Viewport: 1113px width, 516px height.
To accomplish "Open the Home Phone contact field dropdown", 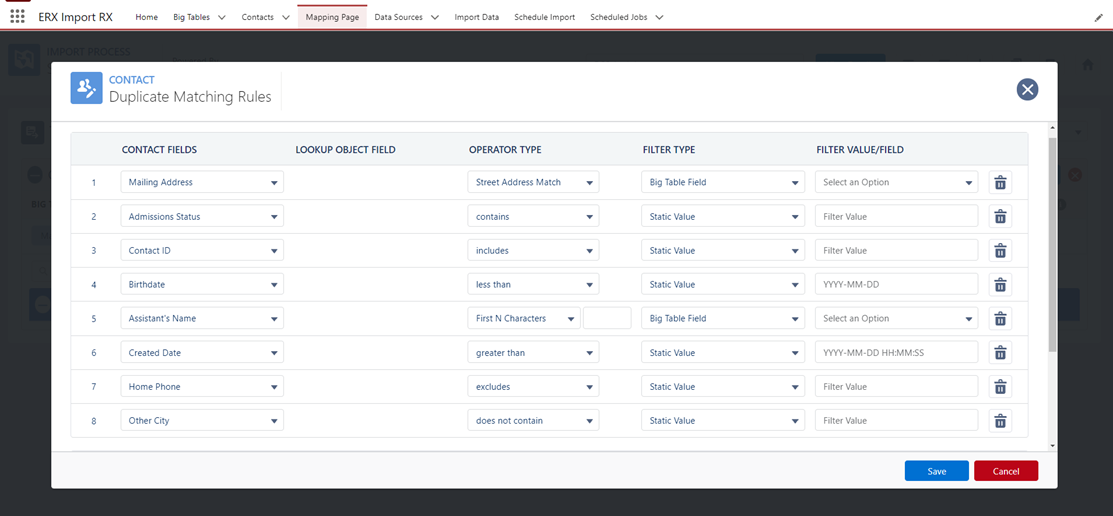I will click(202, 386).
